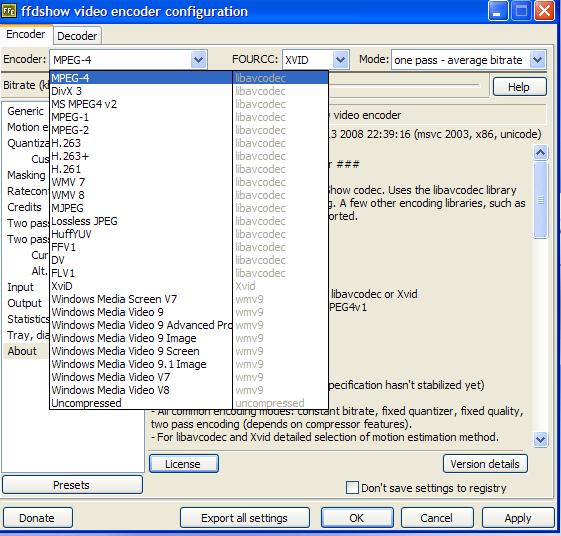Open the Masking settings page
This screenshot has height=536, width=561.
26,175
